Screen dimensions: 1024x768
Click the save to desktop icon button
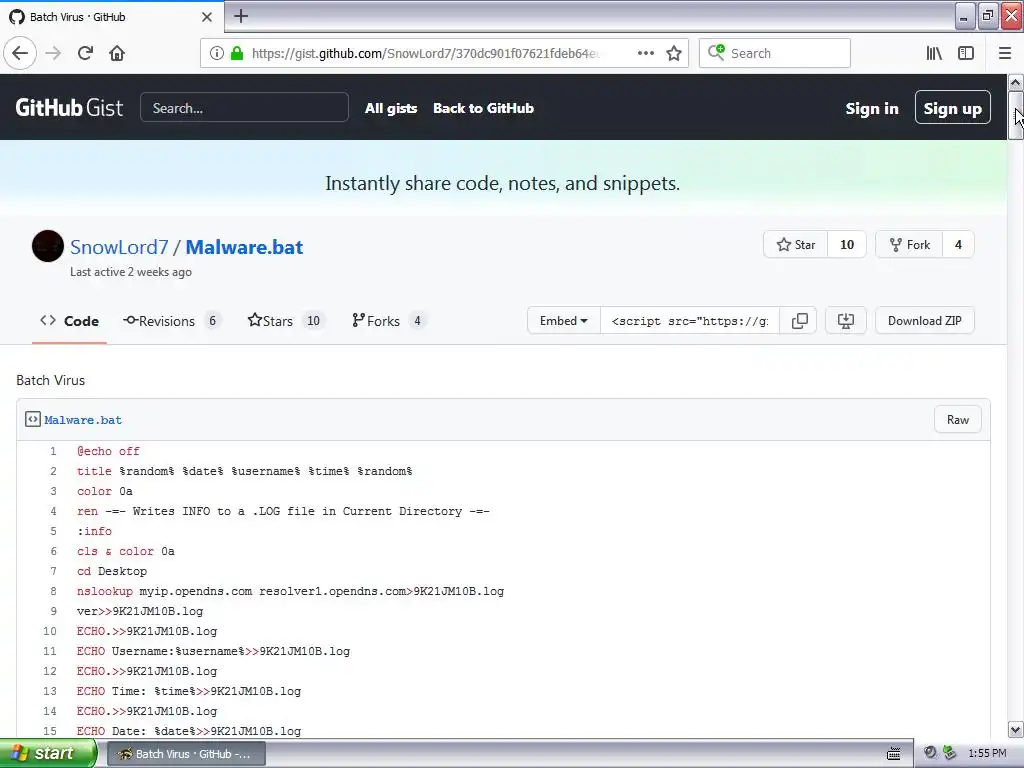[846, 321]
